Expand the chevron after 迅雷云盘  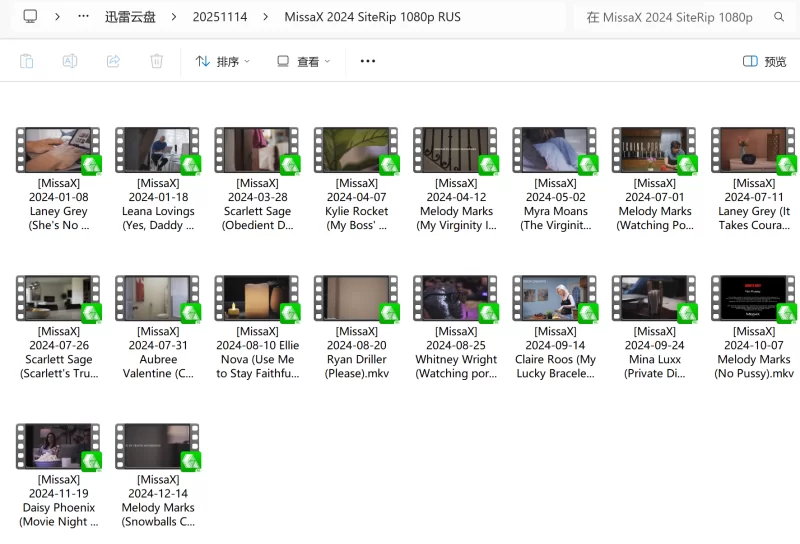coord(174,17)
